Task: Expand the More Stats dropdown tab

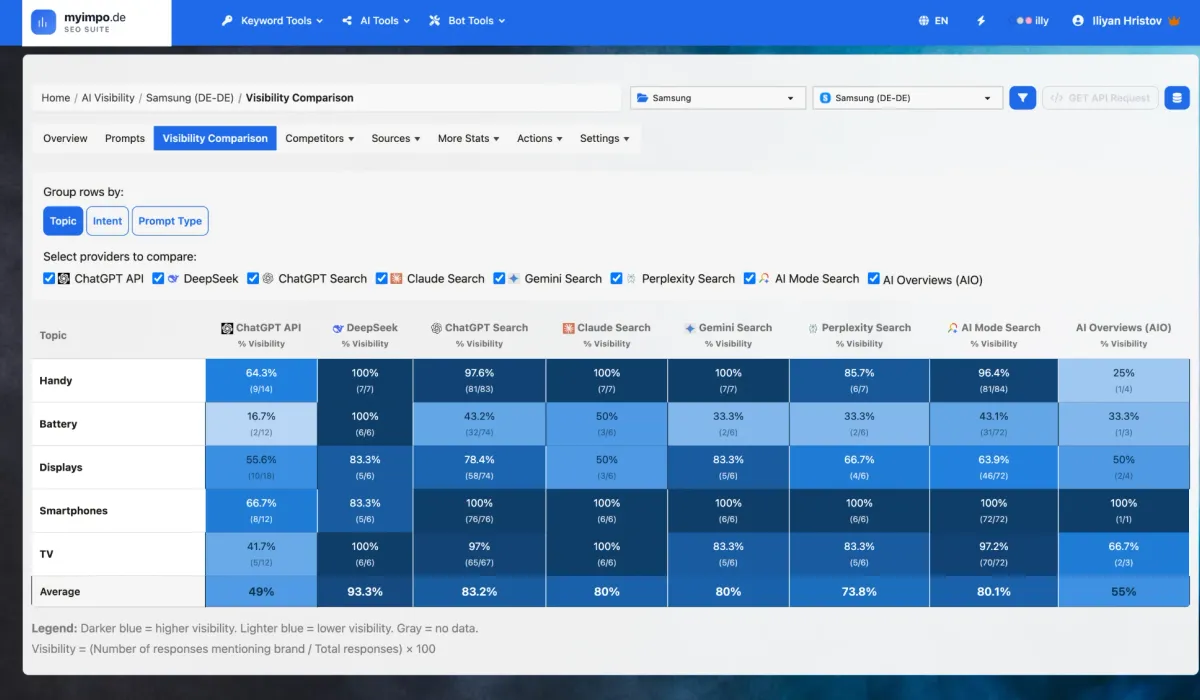Action: tap(469, 138)
